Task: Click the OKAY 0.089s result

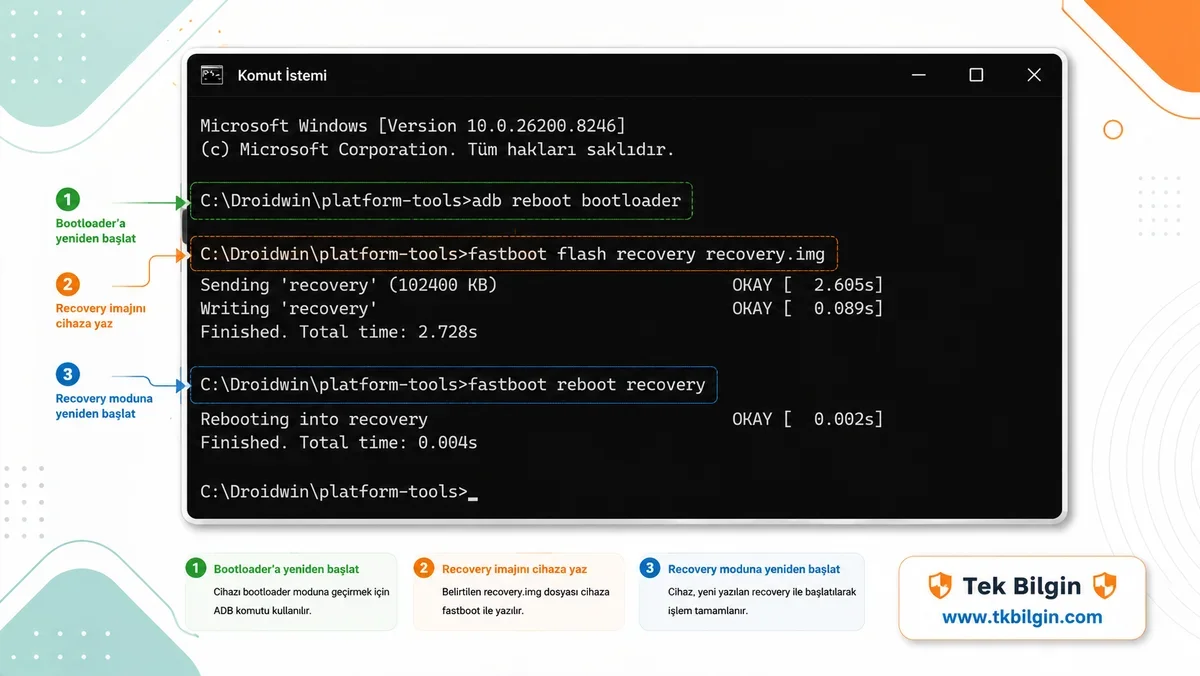Action: [x=808, y=308]
